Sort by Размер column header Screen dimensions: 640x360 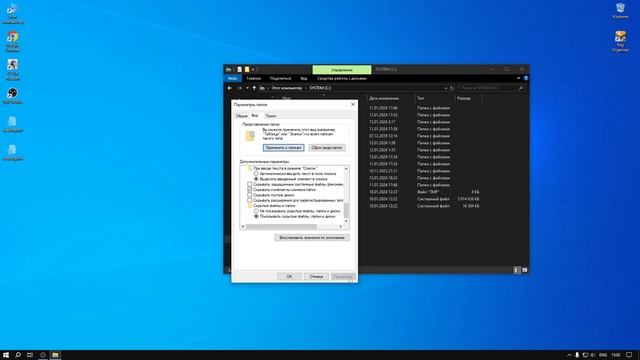[x=464, y=98]
